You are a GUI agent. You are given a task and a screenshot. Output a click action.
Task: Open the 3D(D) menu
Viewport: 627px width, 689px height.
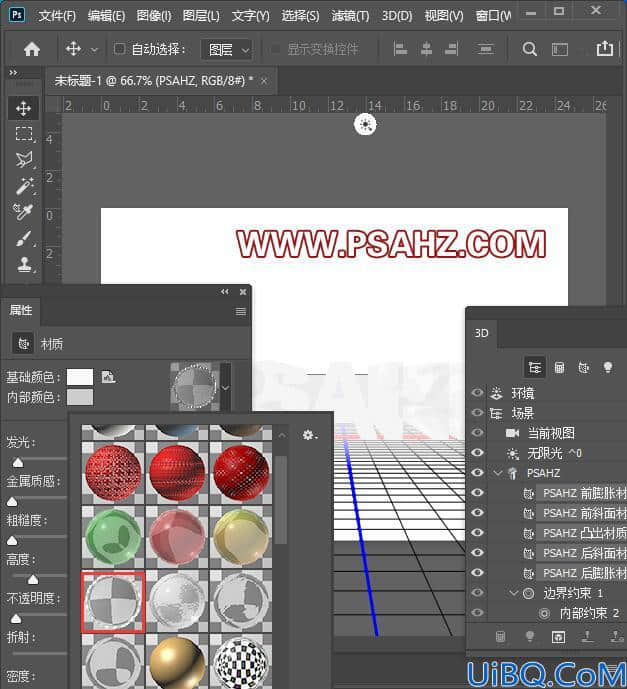click(397, 16)
